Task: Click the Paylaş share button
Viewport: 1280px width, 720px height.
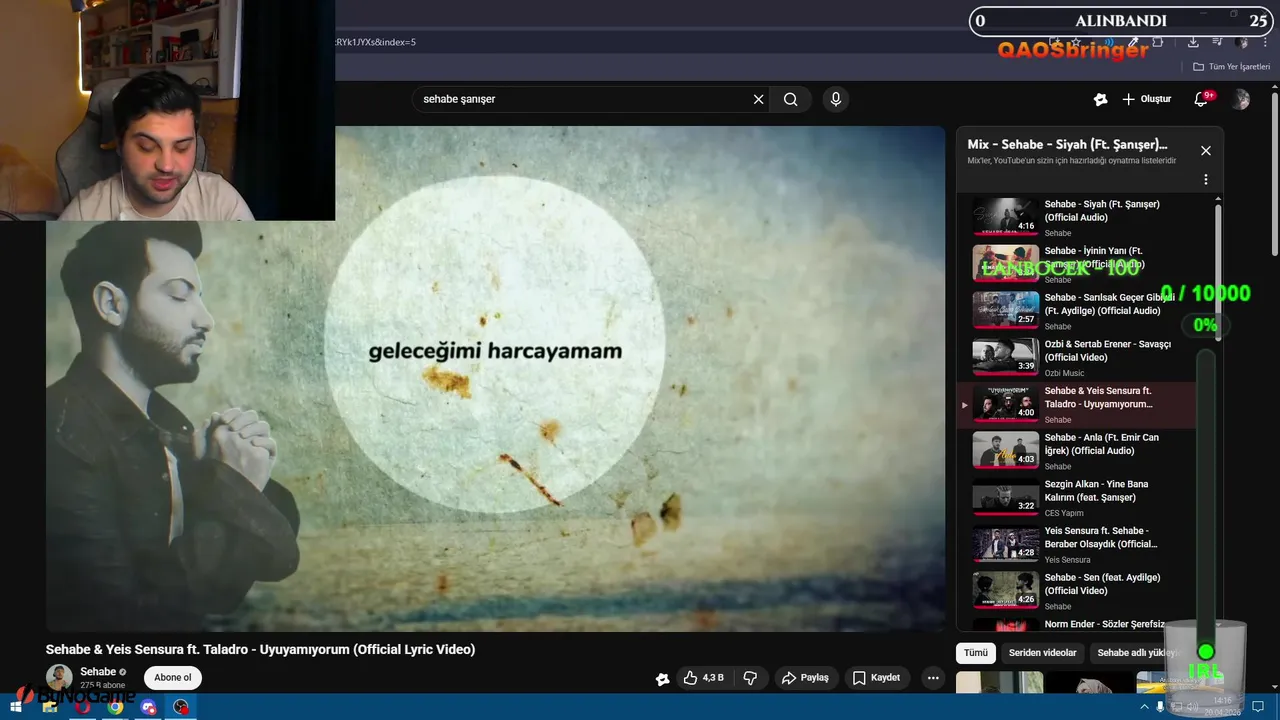Action: point(805,678)
